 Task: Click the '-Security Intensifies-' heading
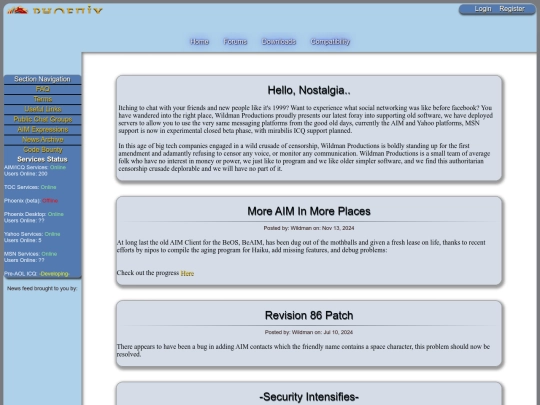point(309,397)
